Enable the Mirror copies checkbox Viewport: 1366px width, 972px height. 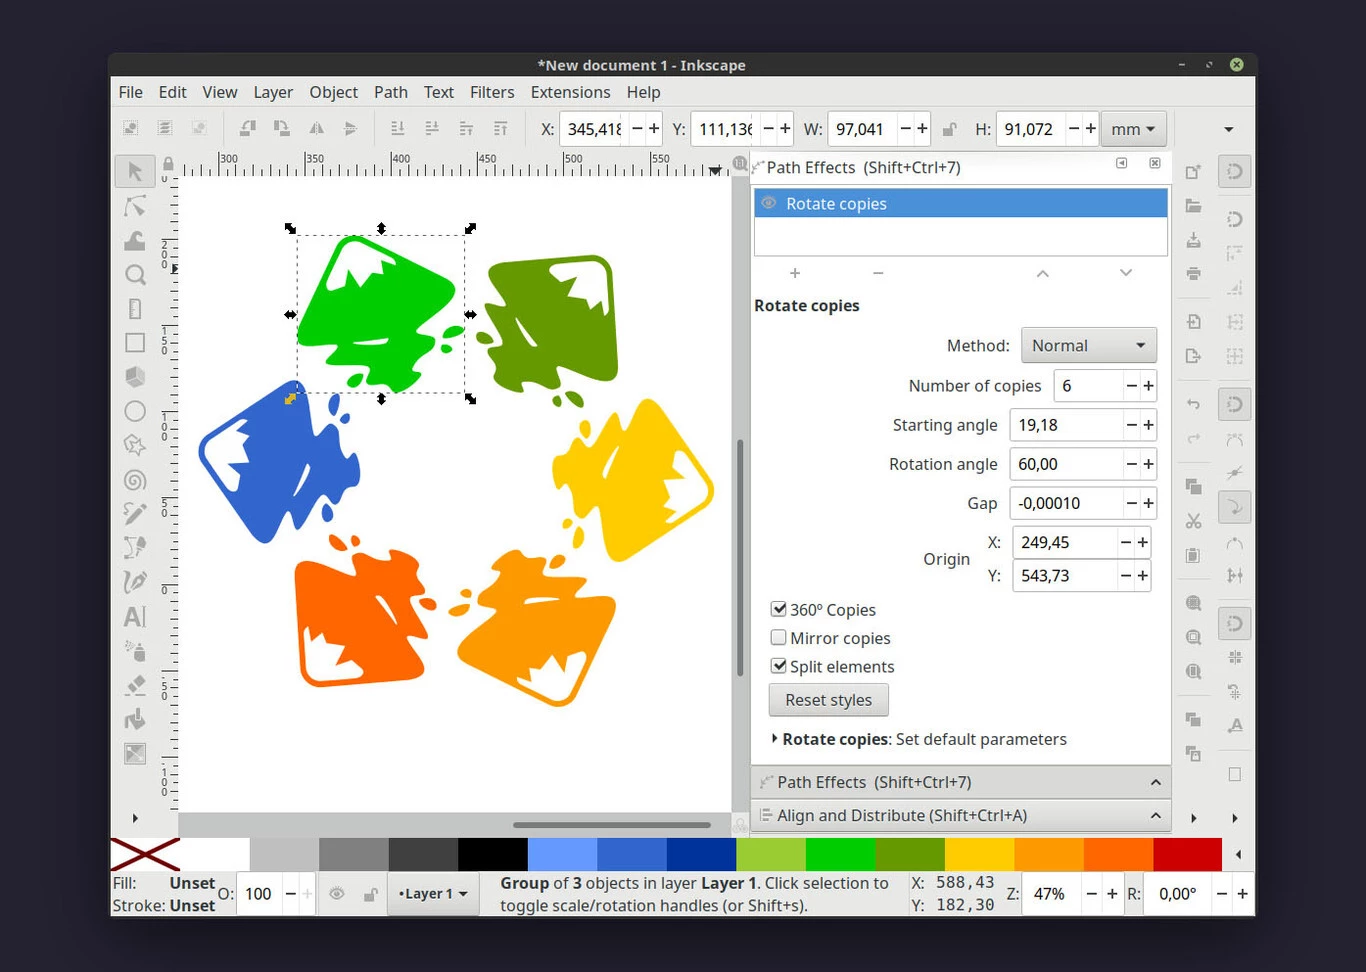pyautogui.click(x=778, y=637)
